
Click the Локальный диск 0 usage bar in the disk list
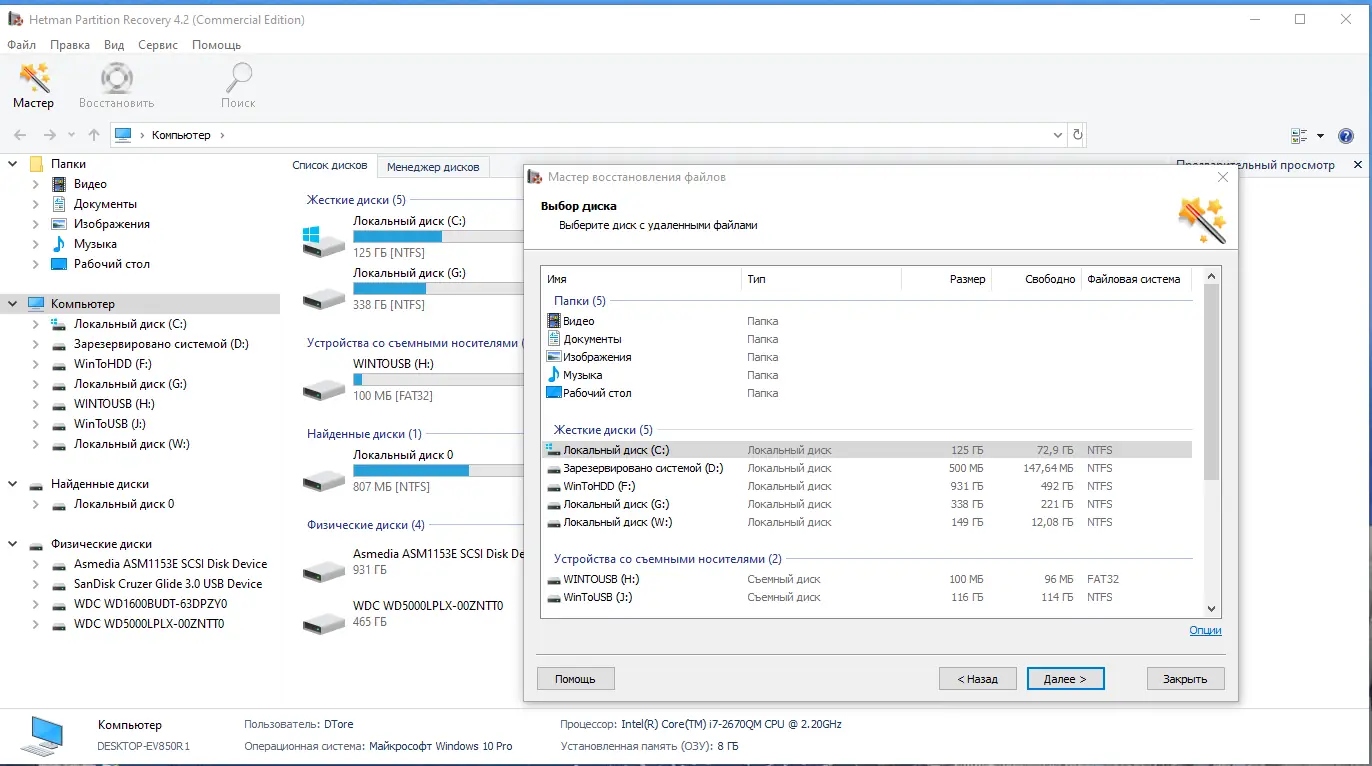coord(438,471)
